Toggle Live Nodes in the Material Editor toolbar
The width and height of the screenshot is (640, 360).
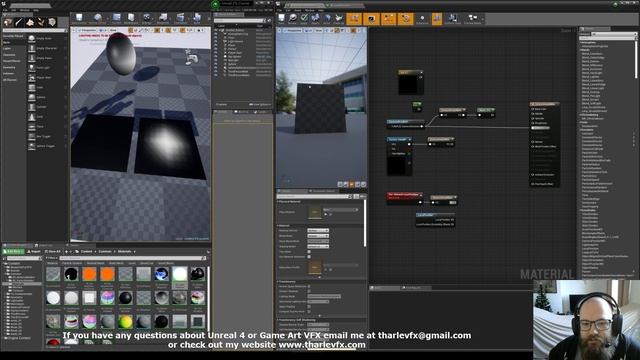[388, 19]
